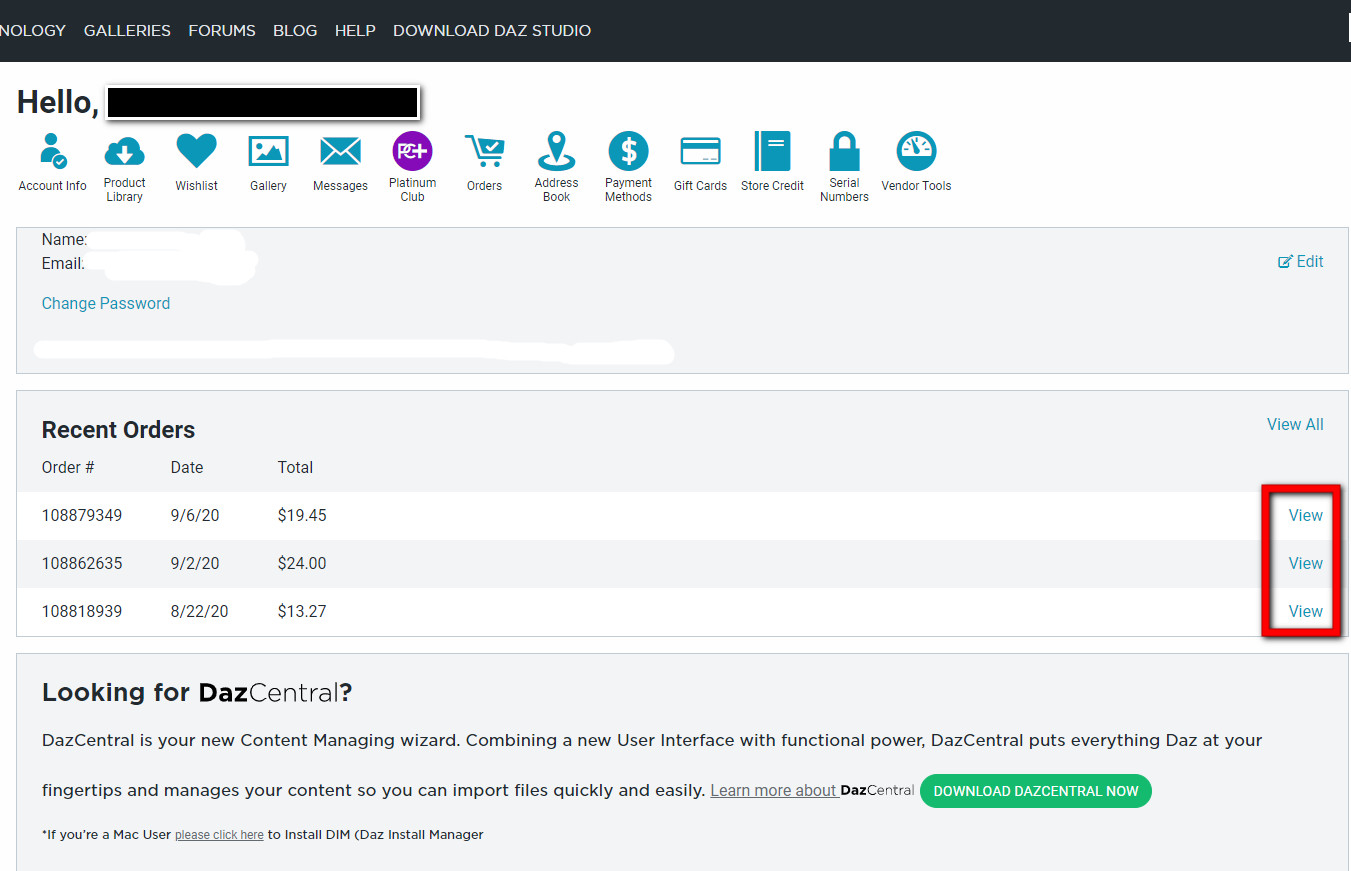Click the Learn more about DazCentral link
This screenshot has height=871, width=1351.
pyautogui.click(x=812, y=790)
